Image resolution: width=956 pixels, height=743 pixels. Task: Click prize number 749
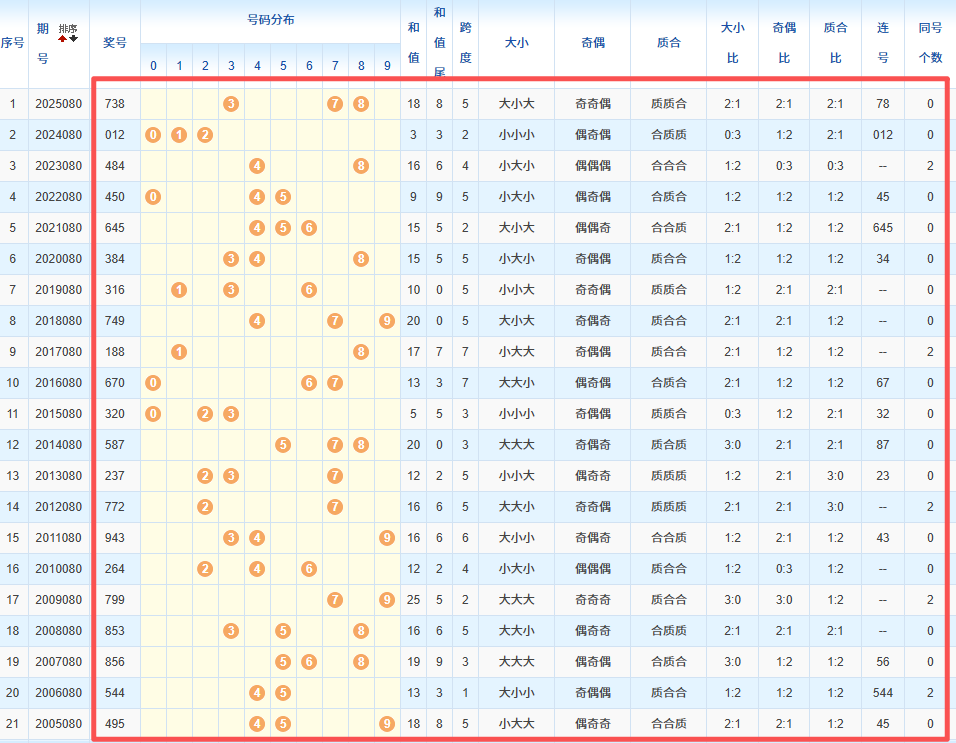[115, 321]
